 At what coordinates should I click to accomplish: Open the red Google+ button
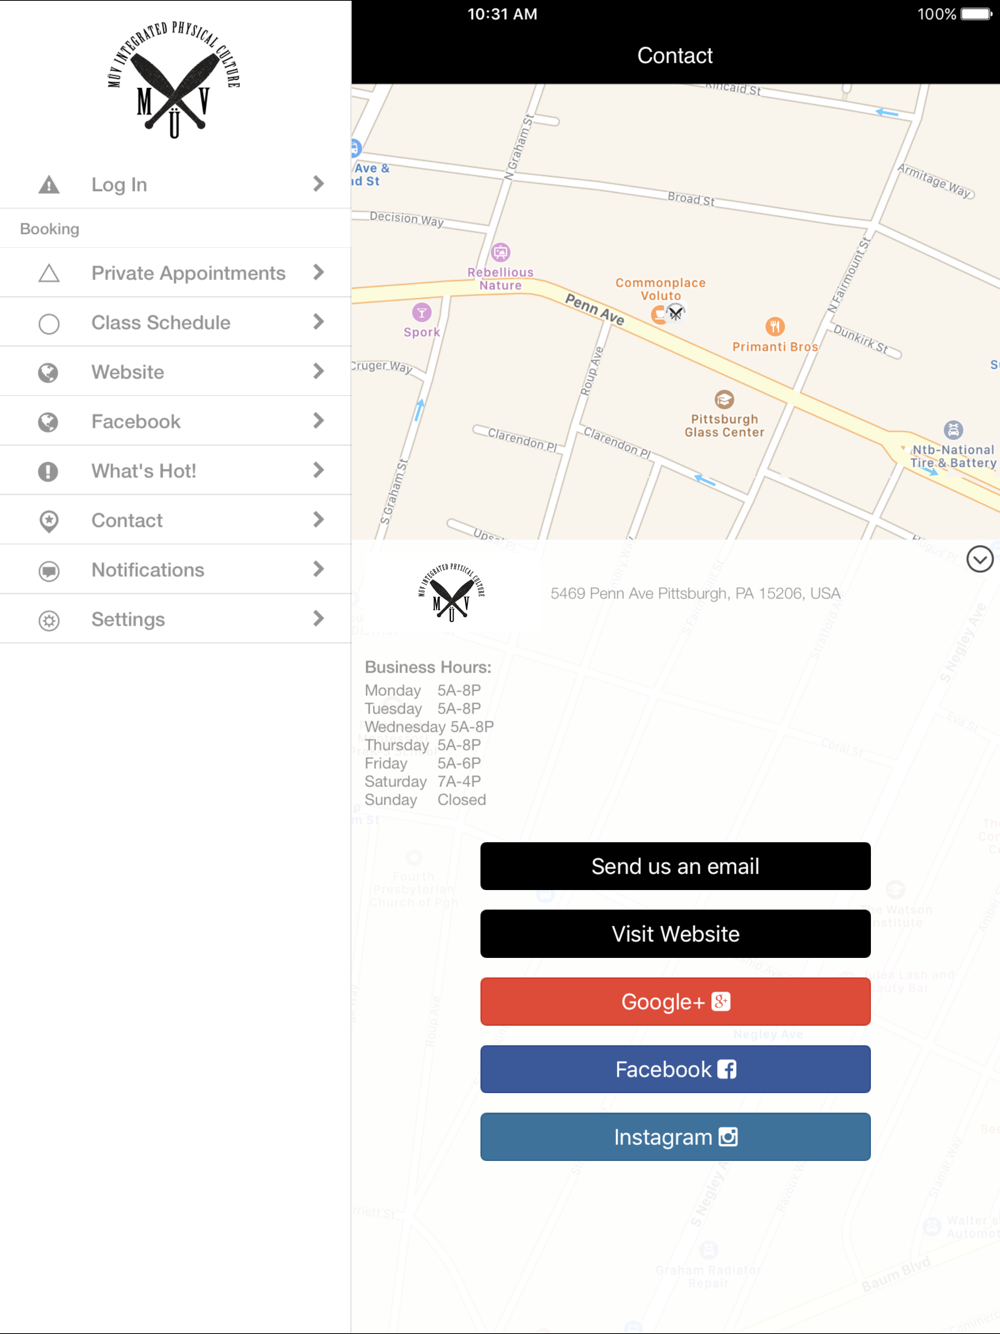coord(675,1001)
